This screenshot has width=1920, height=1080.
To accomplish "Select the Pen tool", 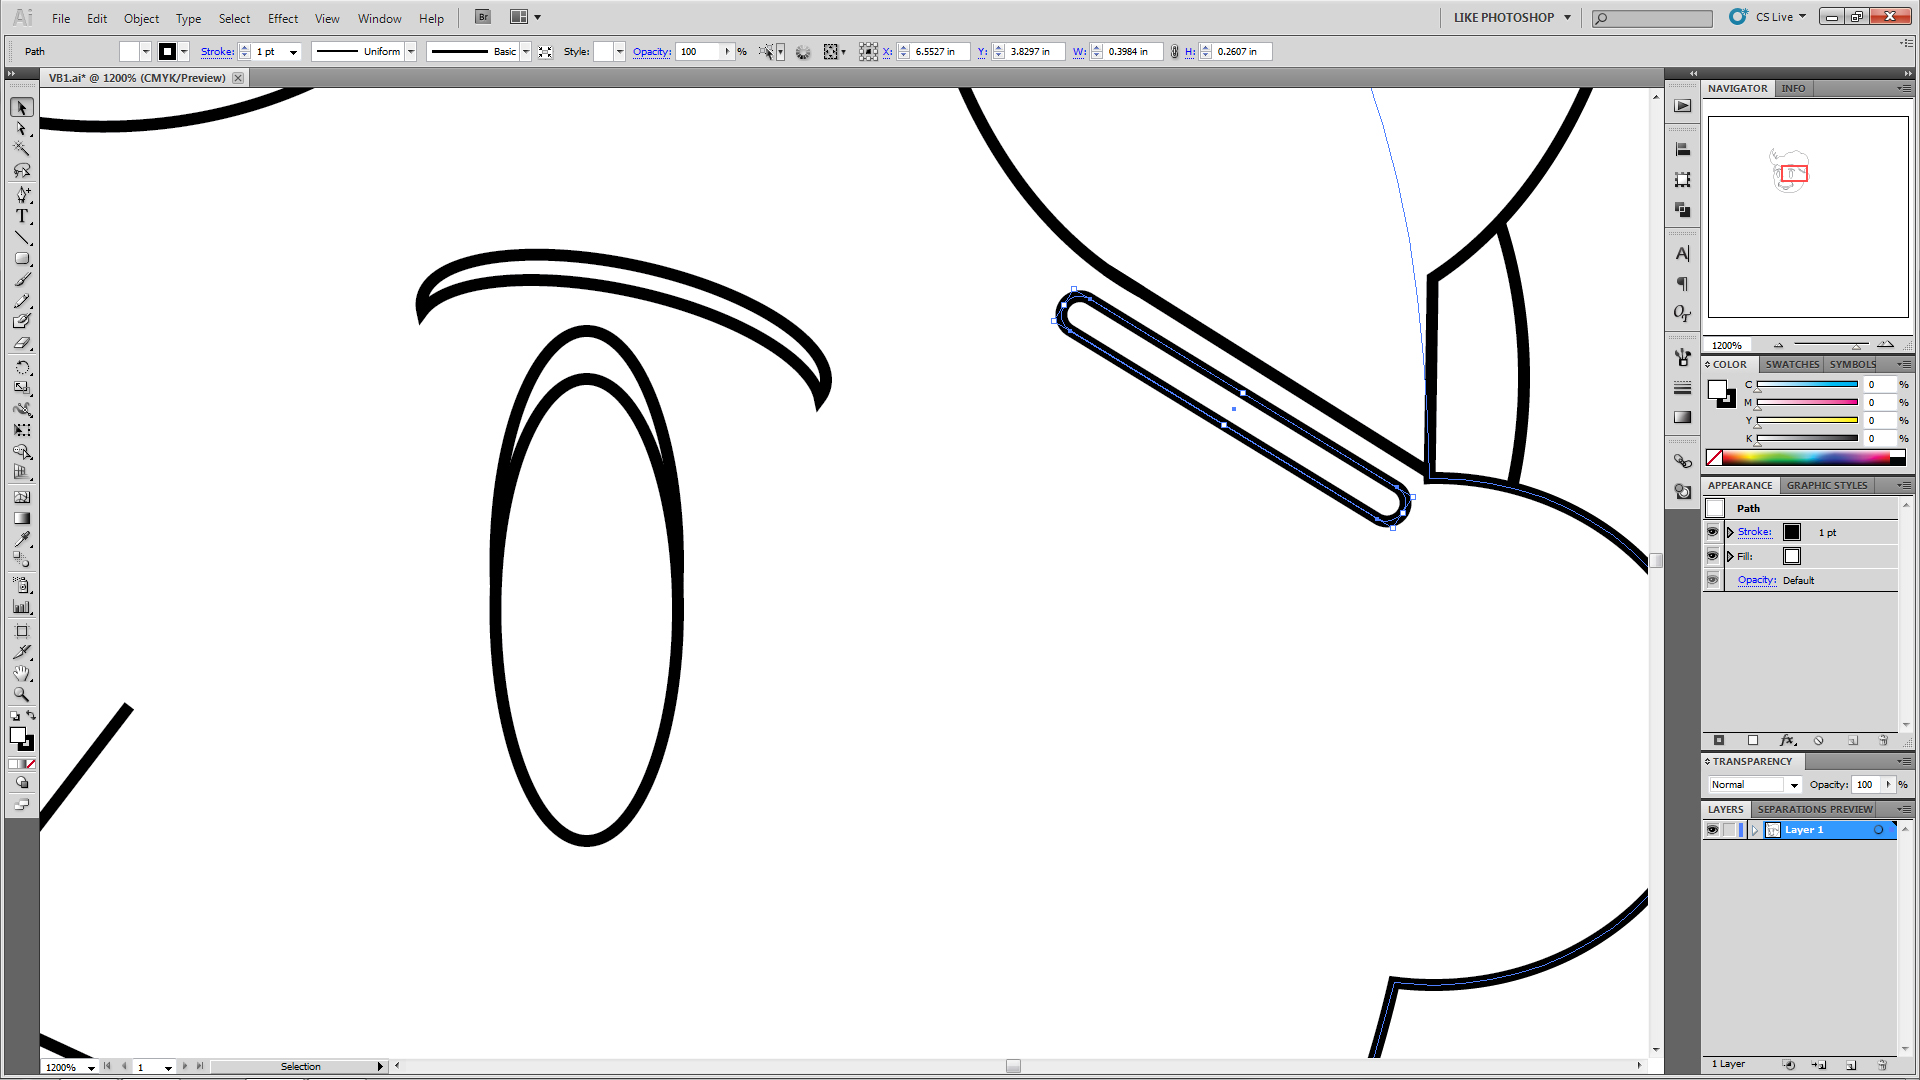I will tap(22, 194).
